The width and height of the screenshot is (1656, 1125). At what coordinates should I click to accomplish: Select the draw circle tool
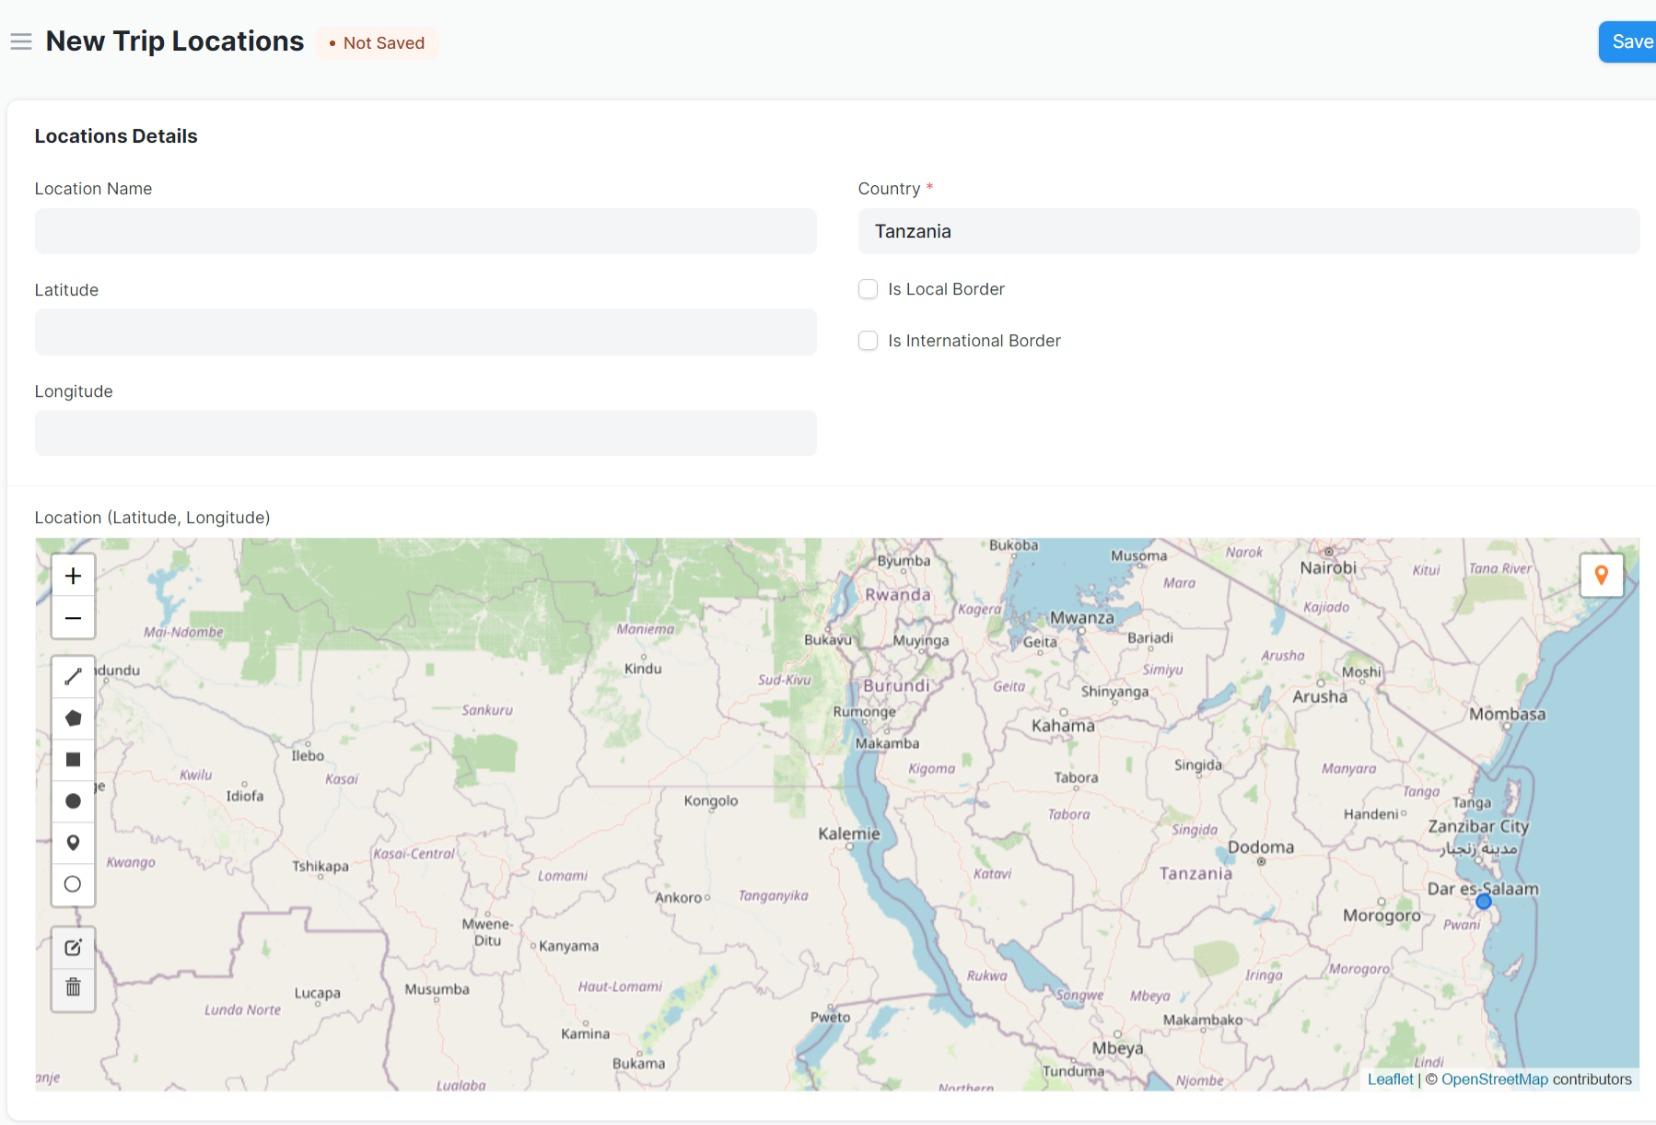[x=73, y=801]
